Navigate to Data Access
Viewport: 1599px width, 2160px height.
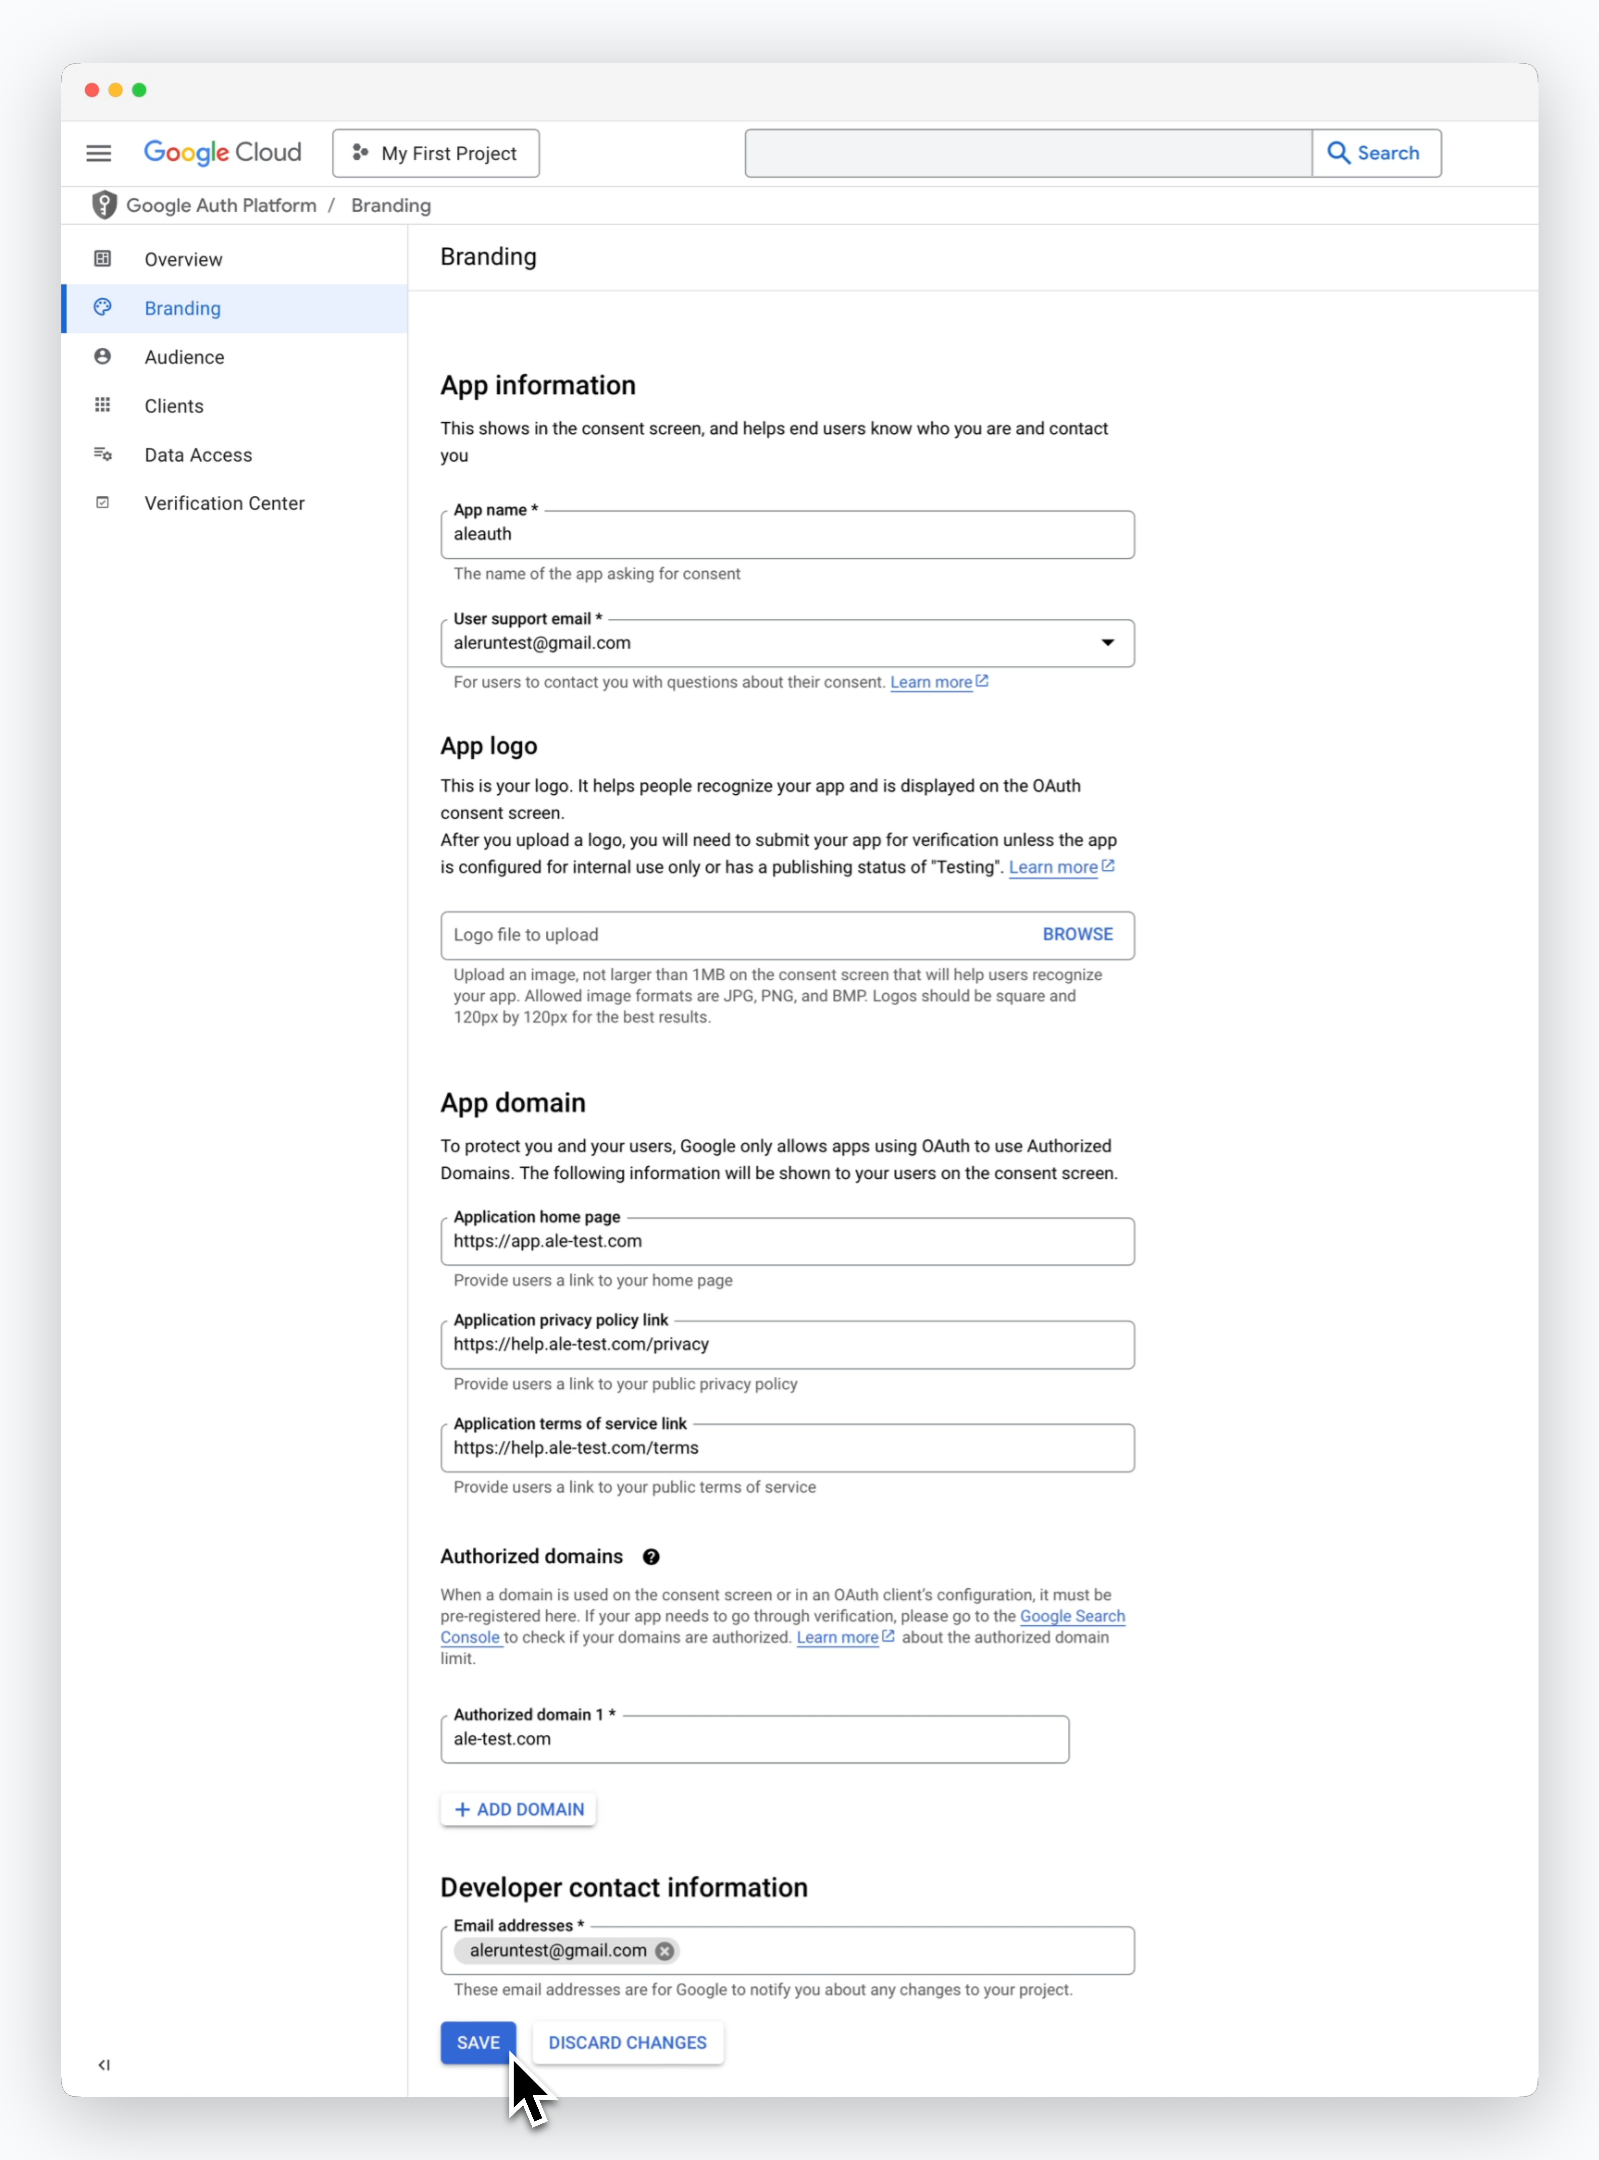click(234, 455)
